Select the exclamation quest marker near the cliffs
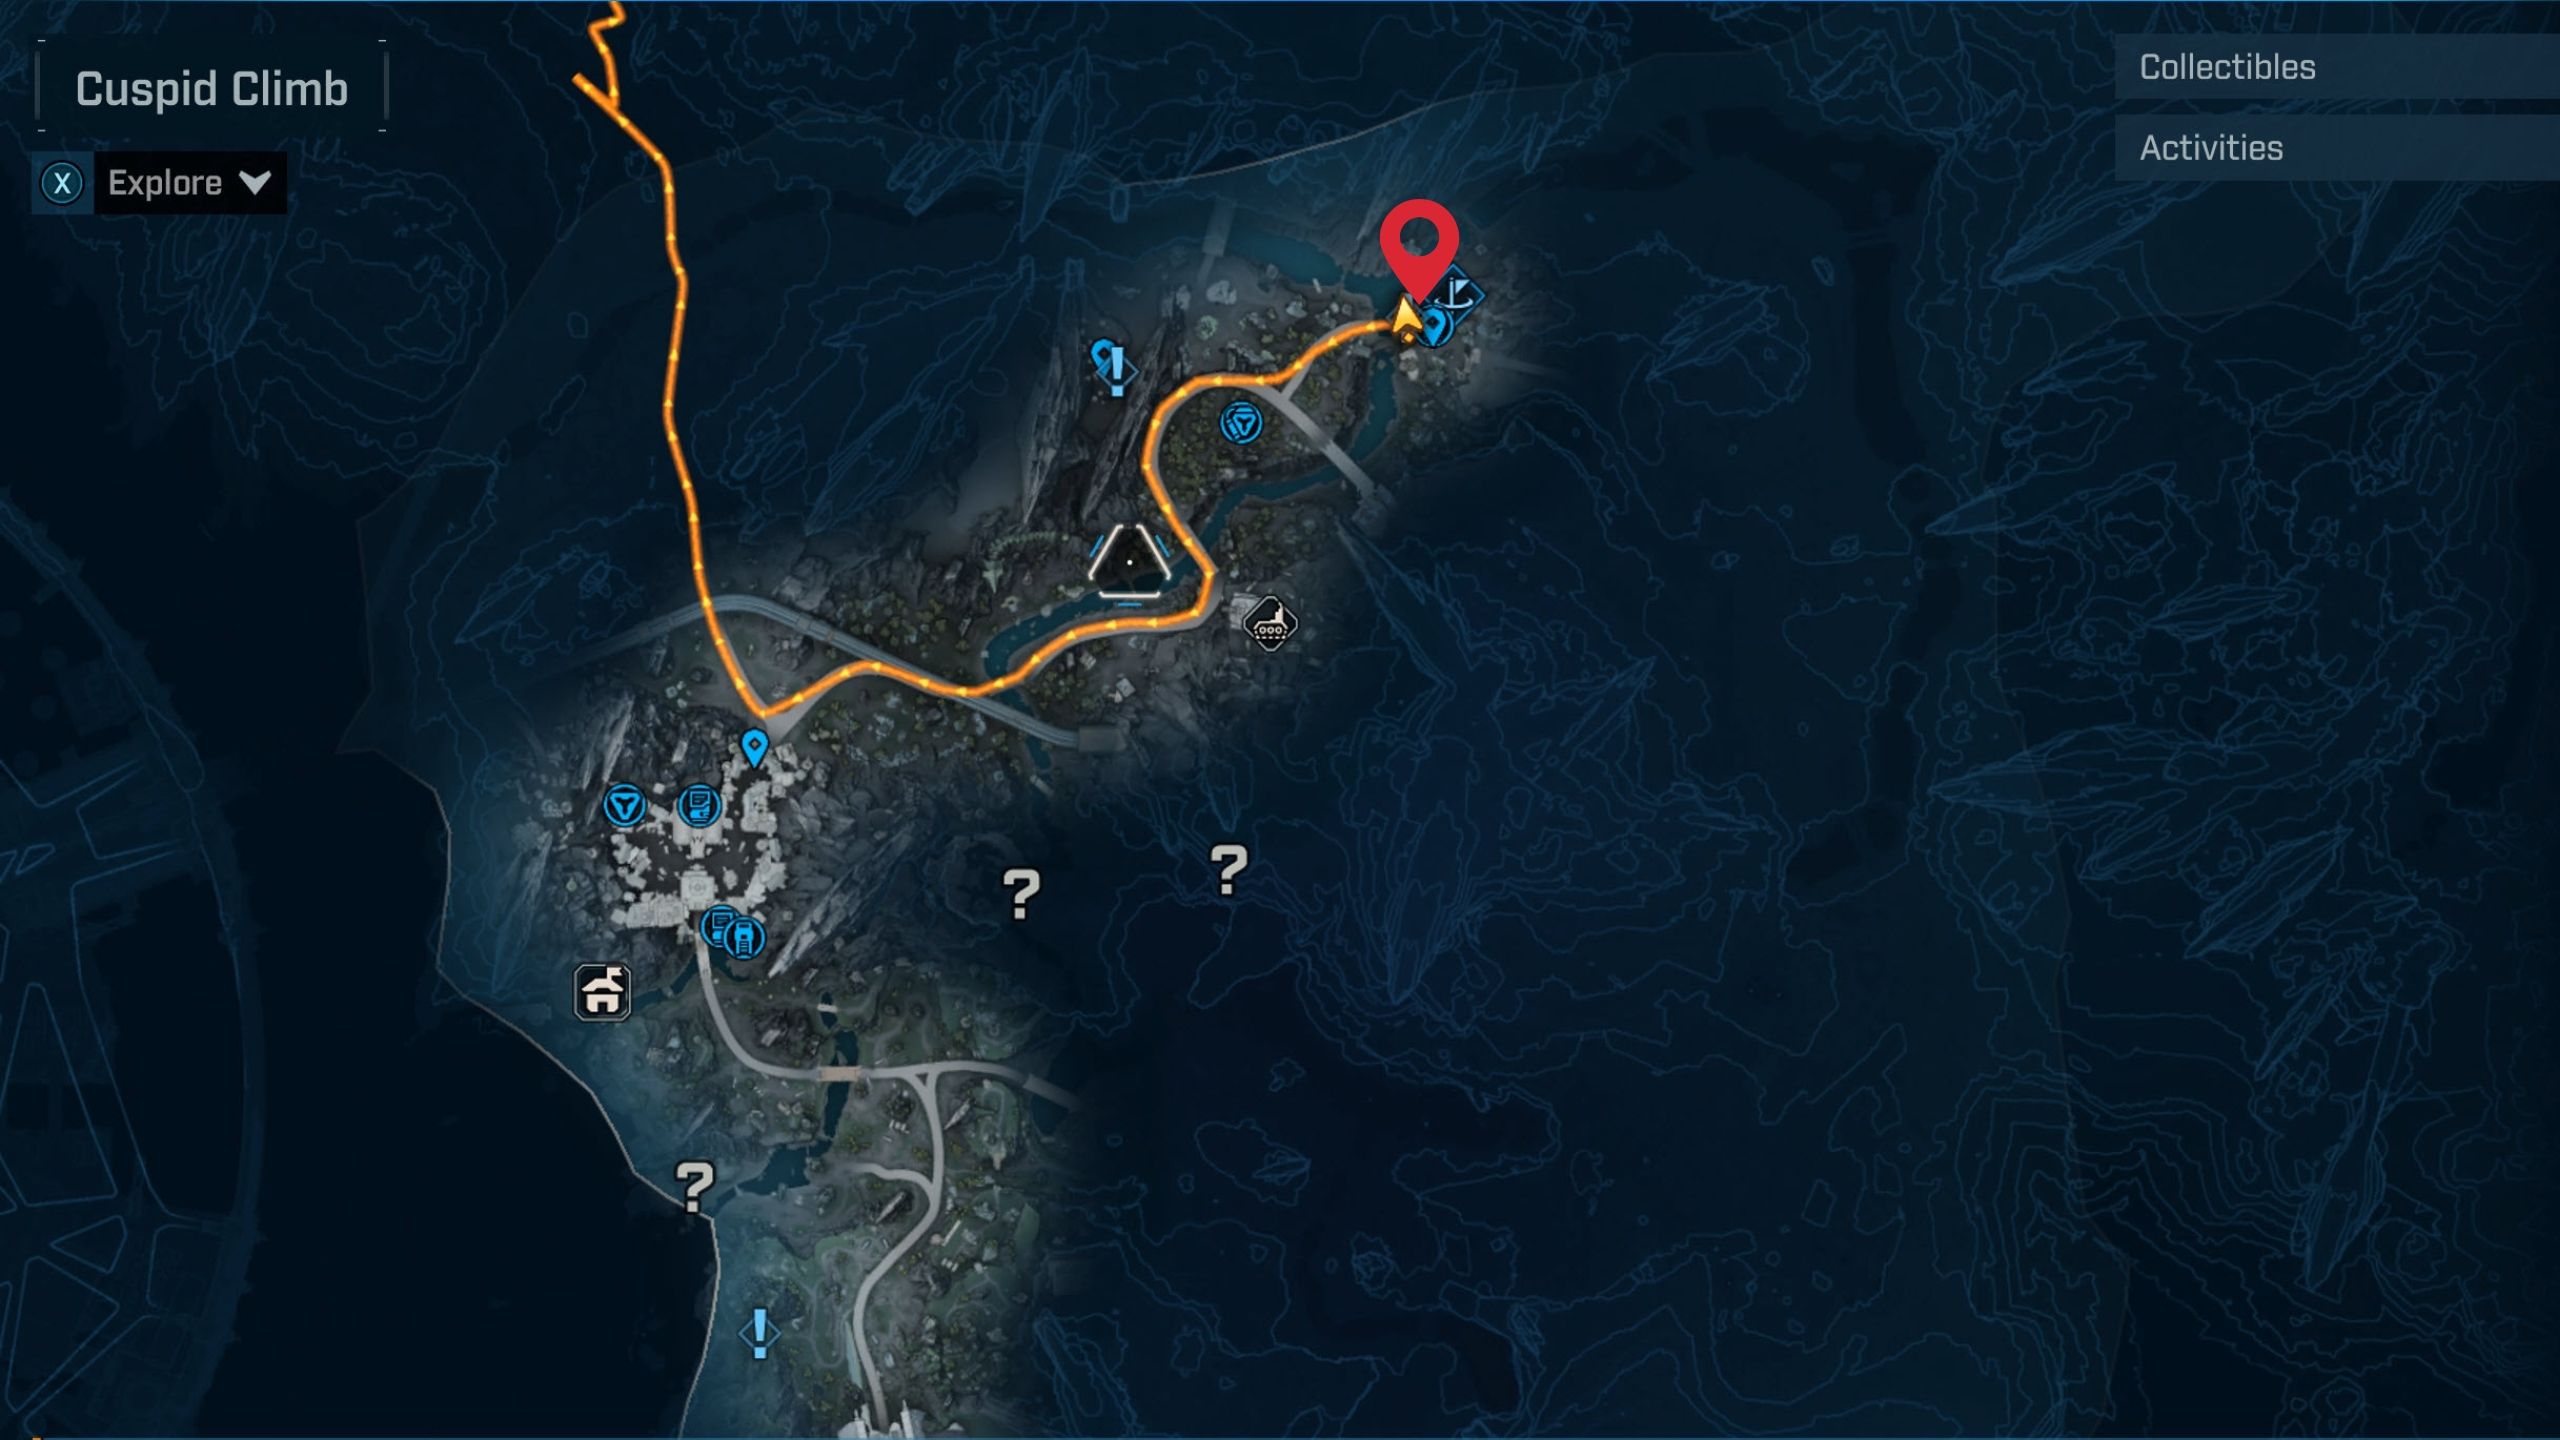 click(1117, 369)
